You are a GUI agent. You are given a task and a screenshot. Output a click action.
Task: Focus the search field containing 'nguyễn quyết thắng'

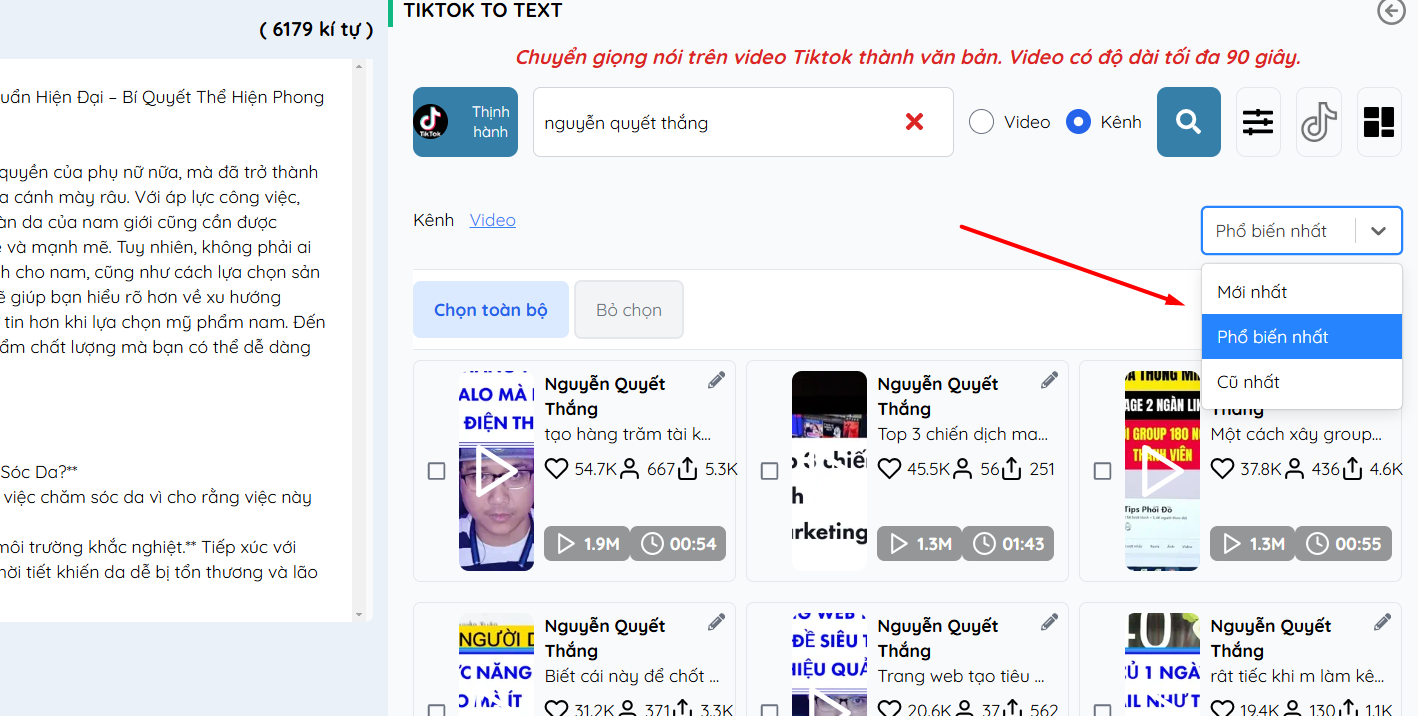(x=743, y=122)
